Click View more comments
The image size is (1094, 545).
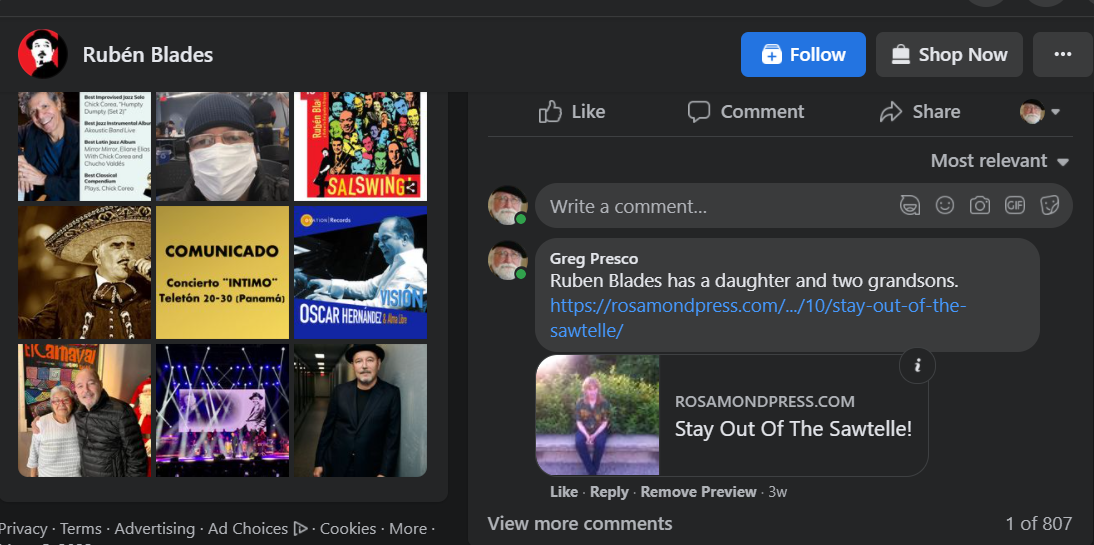click(x=580, y=524)
